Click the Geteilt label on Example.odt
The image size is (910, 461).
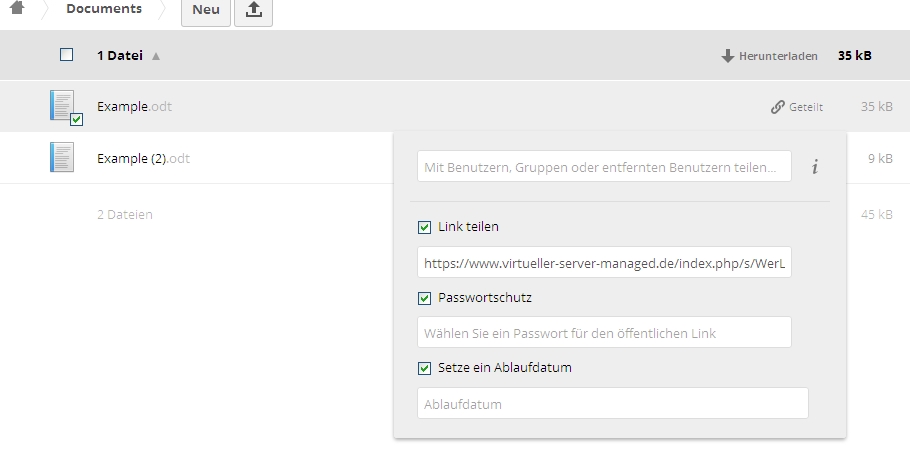(x=806, y=107)
